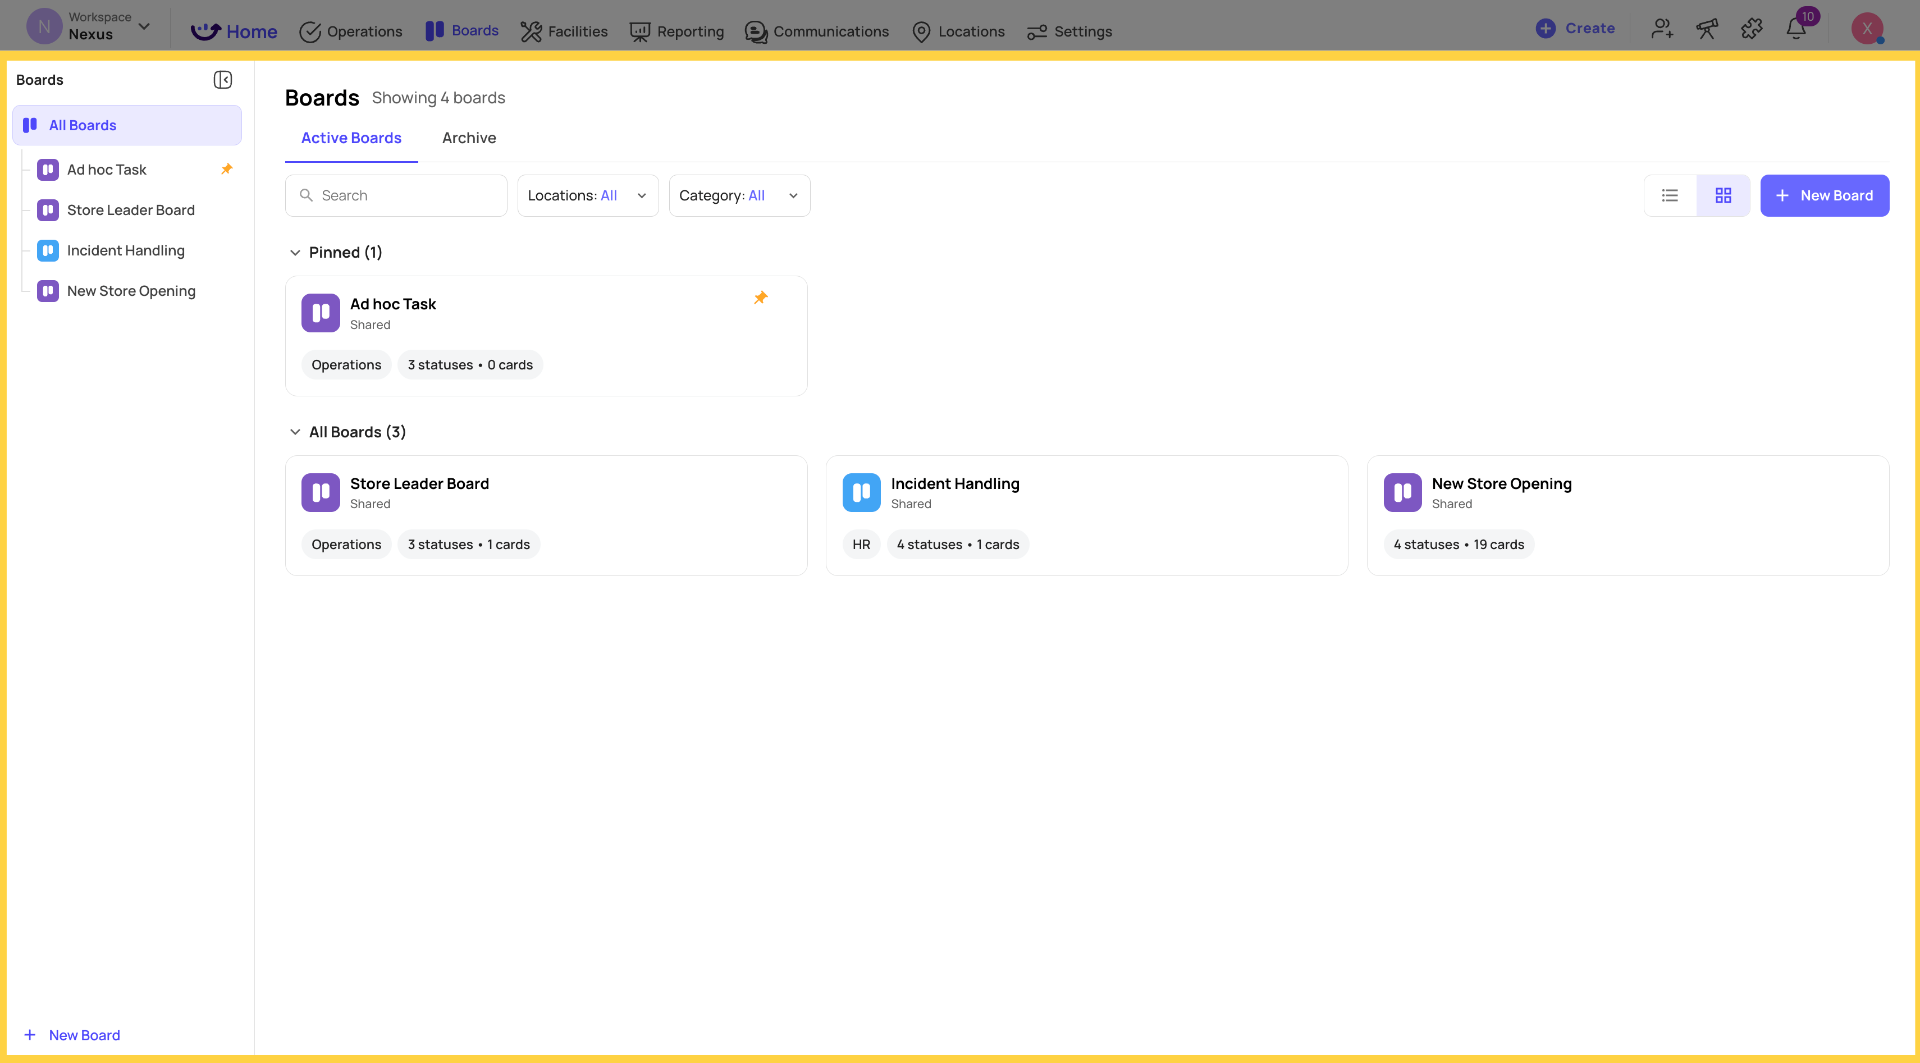This screenshot has width=1920, height=1063.
Task: Open New Store Opening in sidebar
Action: coord(131,291)
